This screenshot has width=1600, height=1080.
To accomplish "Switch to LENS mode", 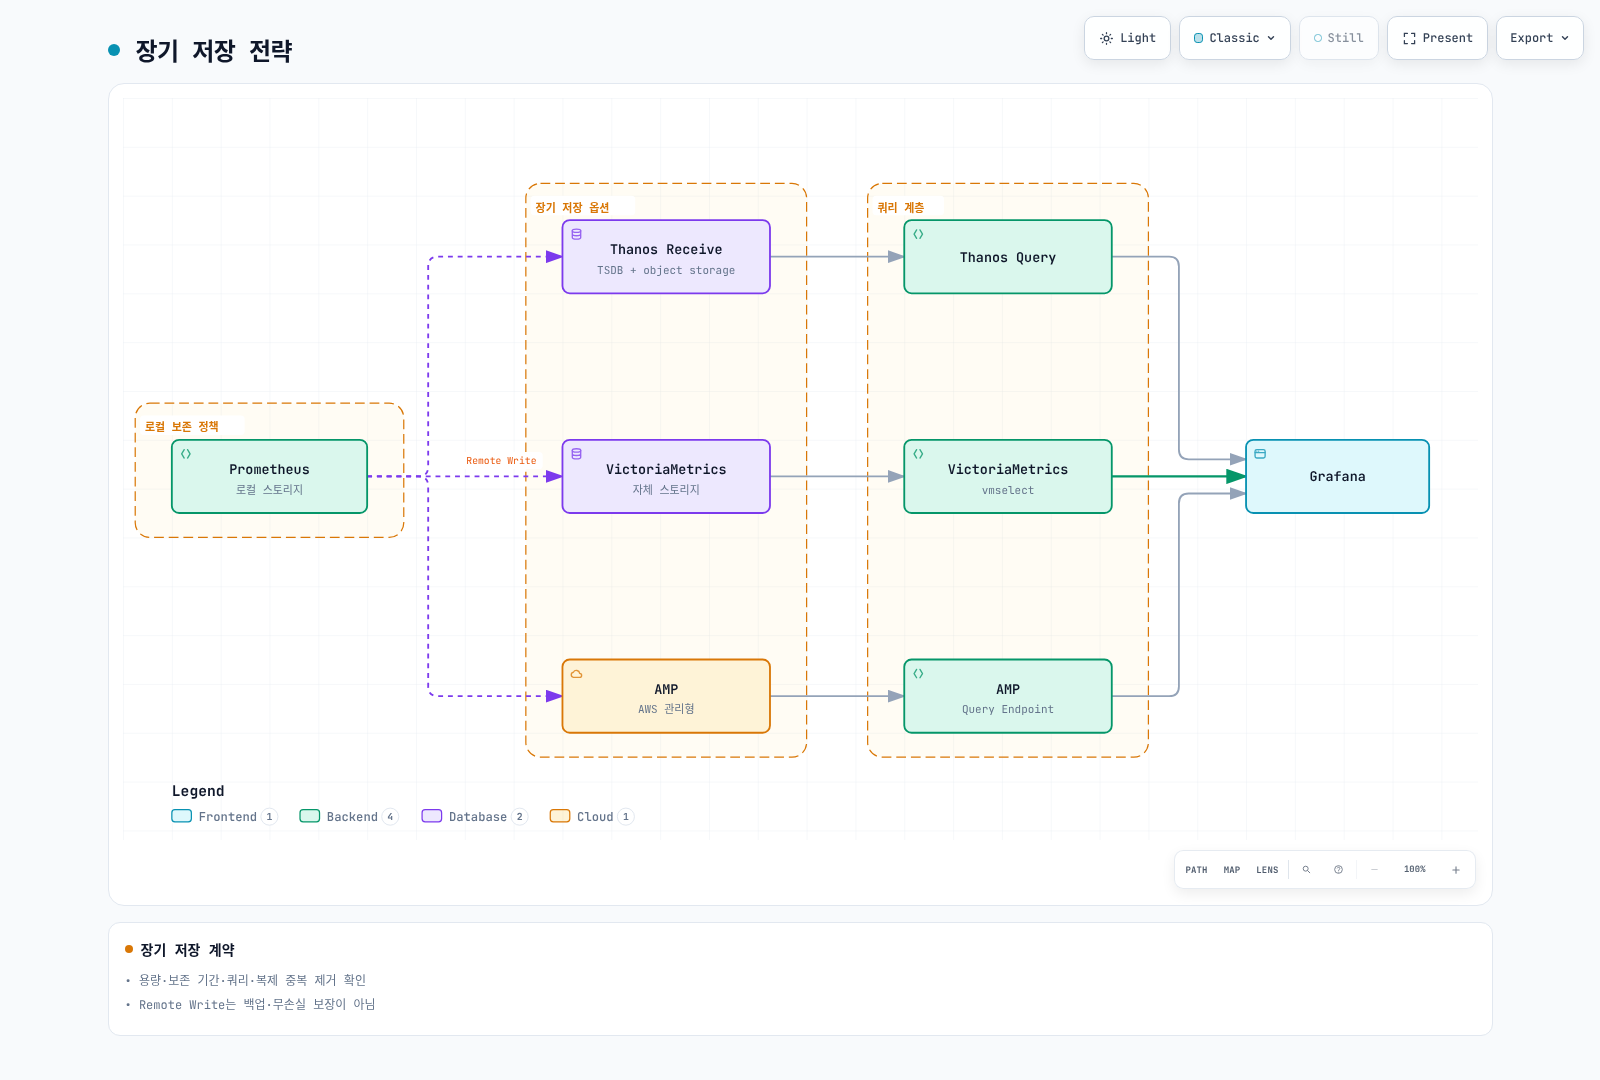I will coord(1267,870).
